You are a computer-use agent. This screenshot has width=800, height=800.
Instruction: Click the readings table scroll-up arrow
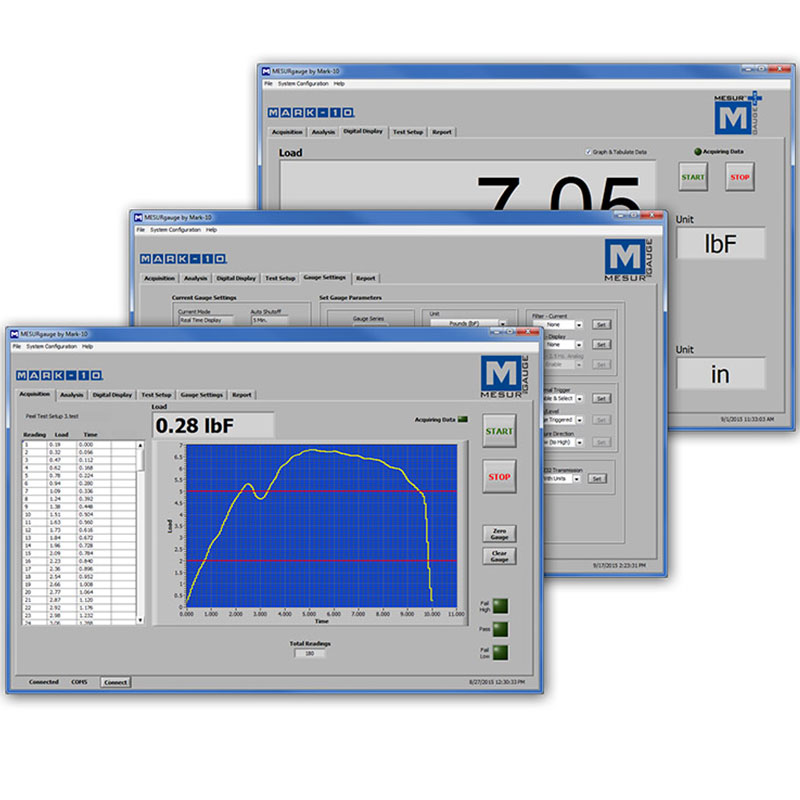[140, 445]
